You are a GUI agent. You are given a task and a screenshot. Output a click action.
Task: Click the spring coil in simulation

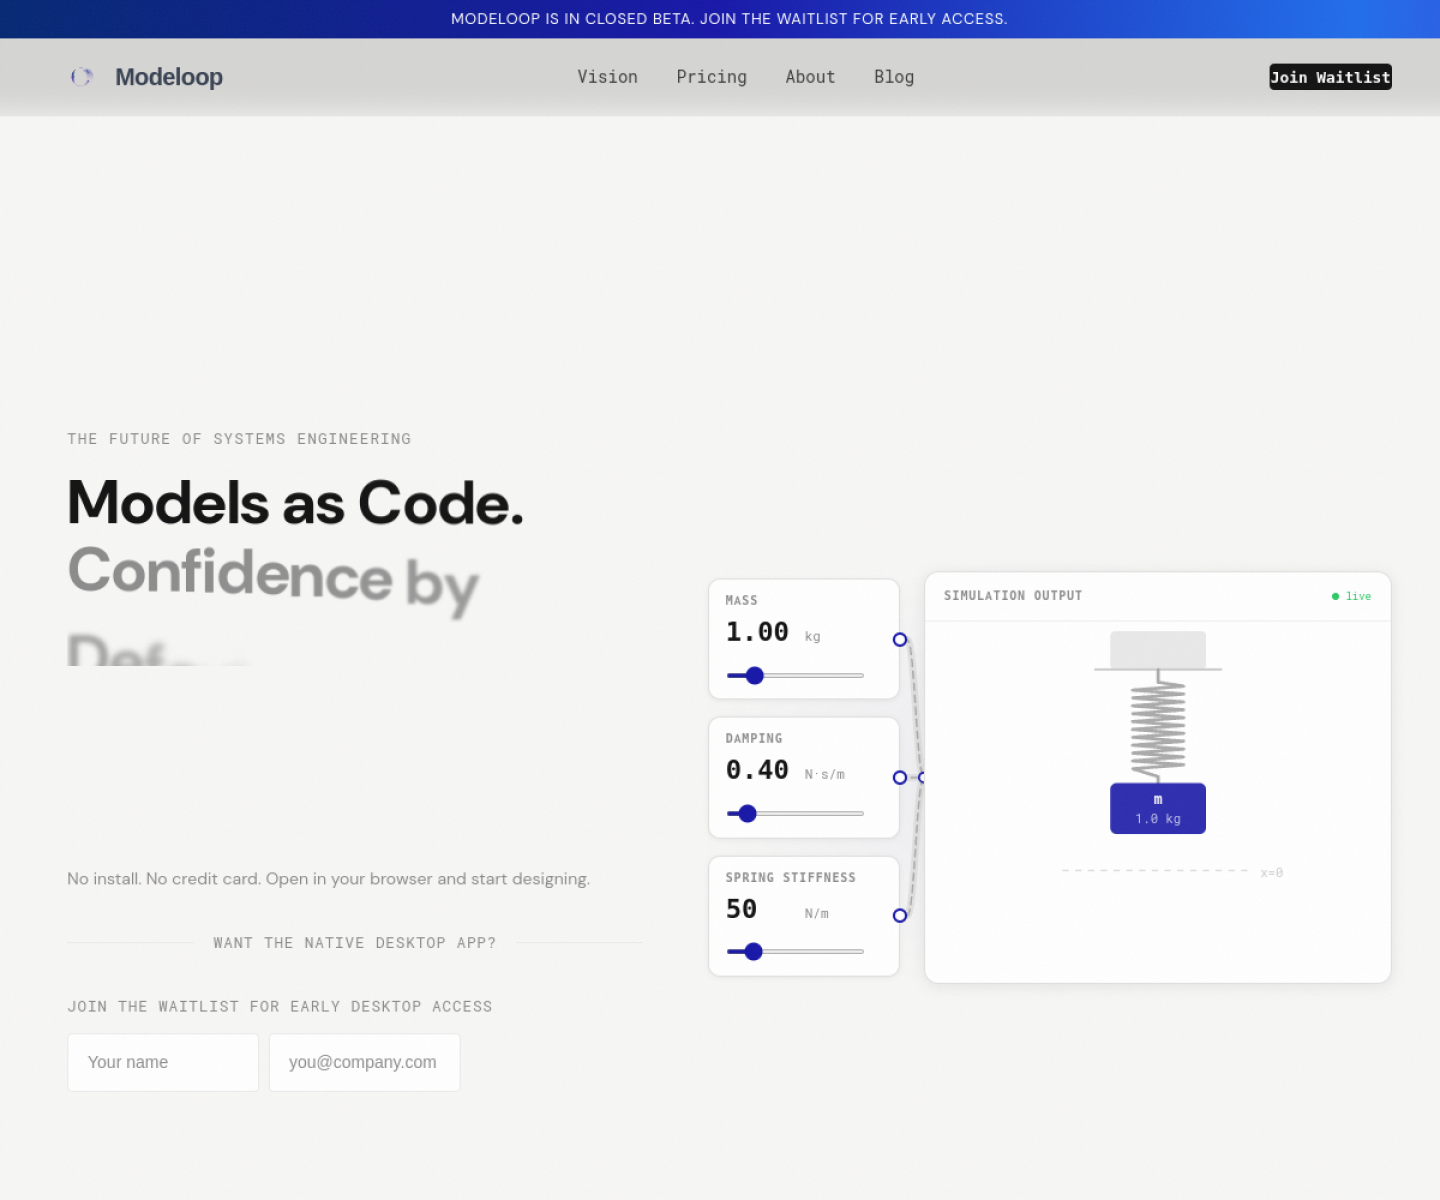click(1158, 727)
